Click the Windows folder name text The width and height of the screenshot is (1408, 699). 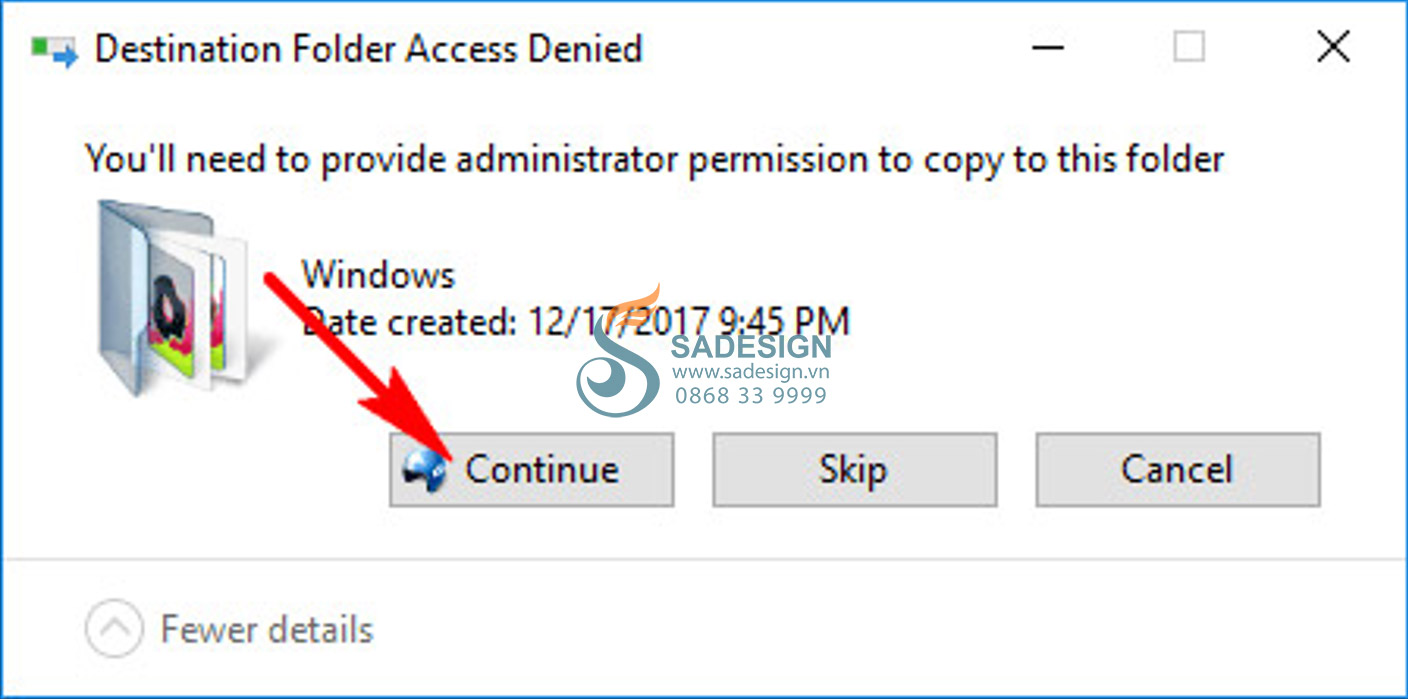coord(378,274)
